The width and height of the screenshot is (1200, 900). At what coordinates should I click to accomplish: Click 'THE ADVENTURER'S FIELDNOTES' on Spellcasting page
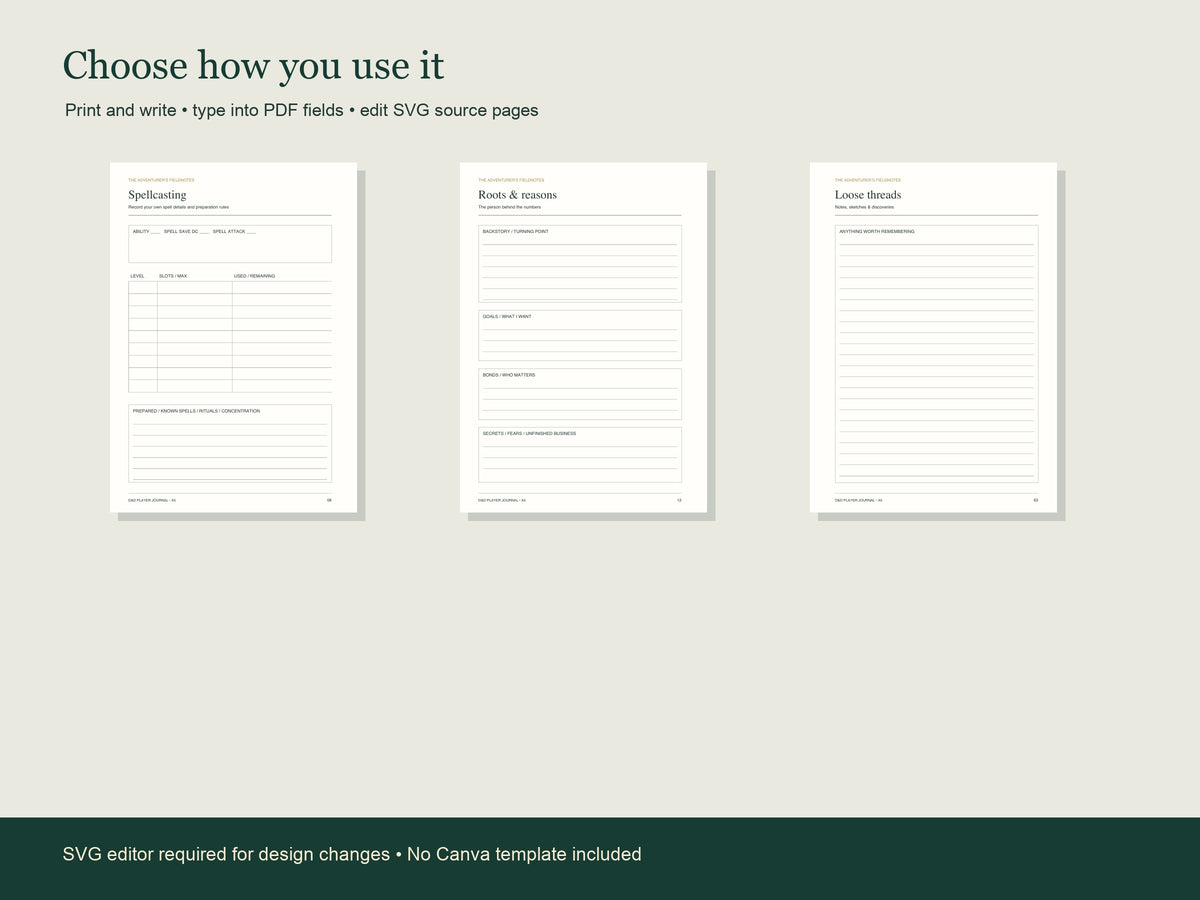pyautogui.click(x=161, y=180)
